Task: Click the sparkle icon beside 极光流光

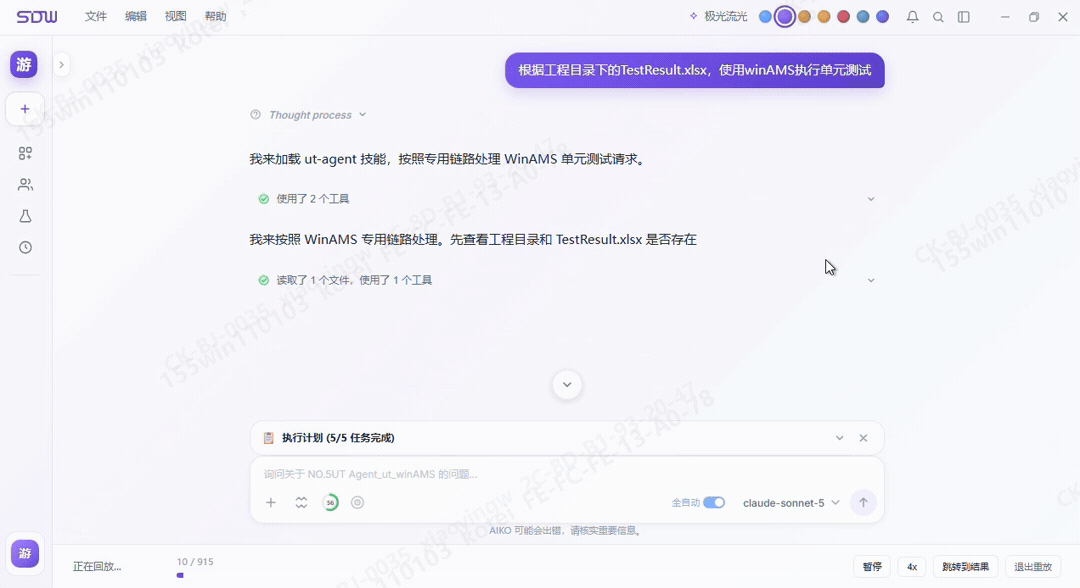Action: pyautogui.click(x=694, y=16)
